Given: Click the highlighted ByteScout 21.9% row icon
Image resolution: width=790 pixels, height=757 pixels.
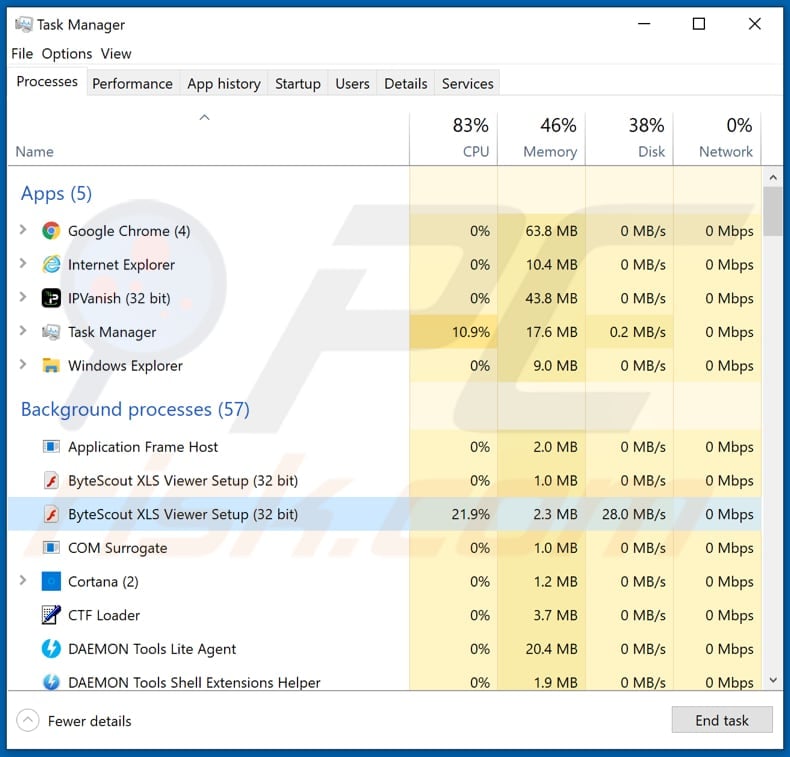Looking at the screenshot, I should pos(51,514).
